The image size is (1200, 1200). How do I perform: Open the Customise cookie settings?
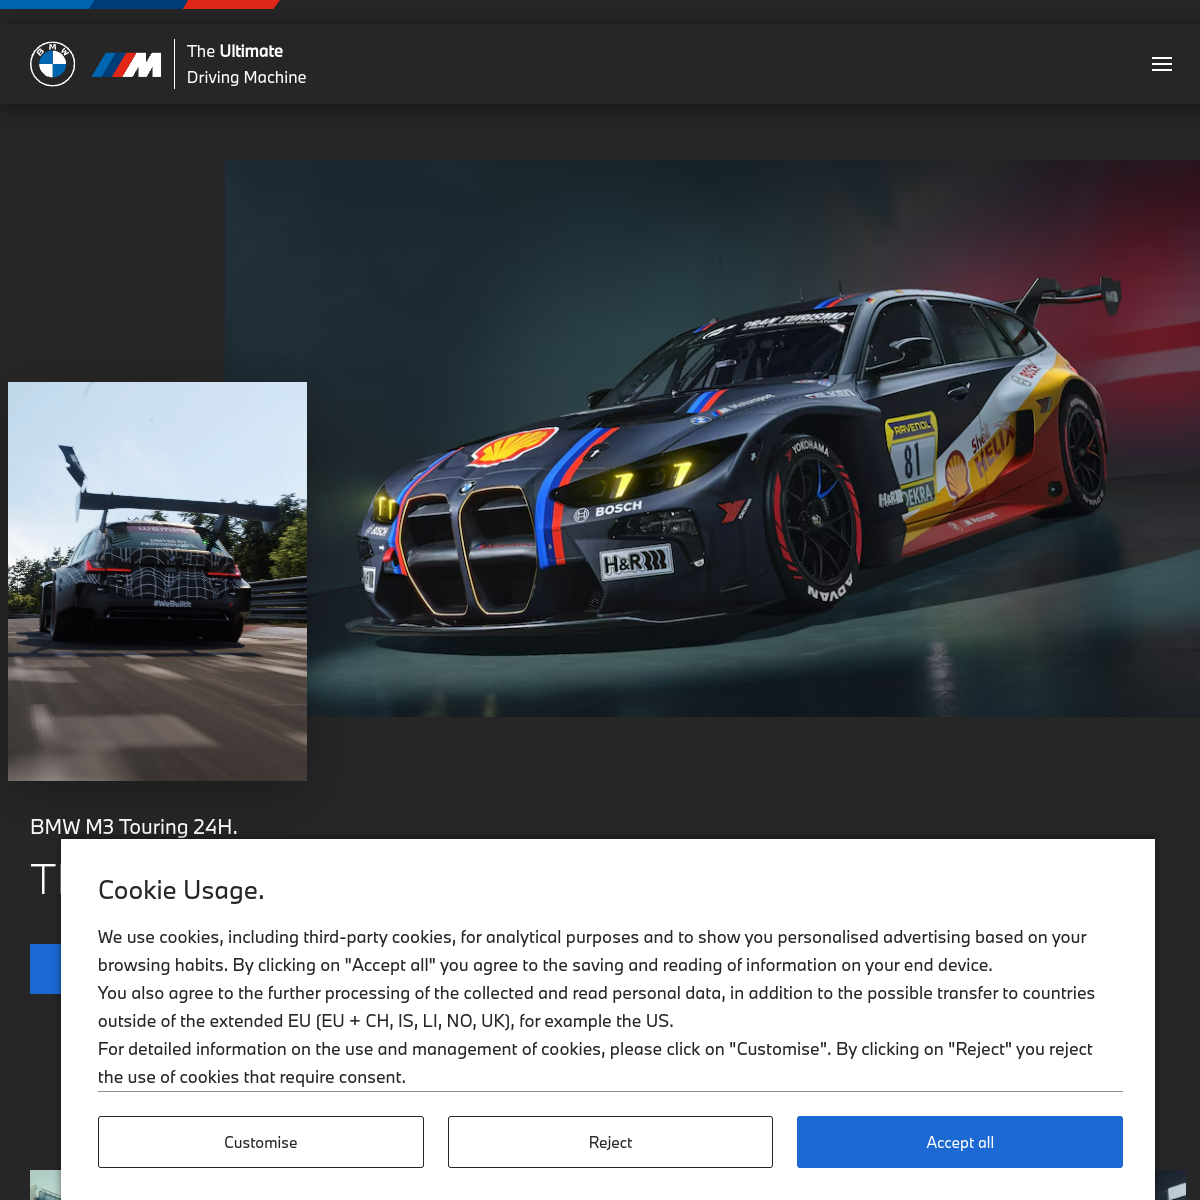coord(261,1142)
